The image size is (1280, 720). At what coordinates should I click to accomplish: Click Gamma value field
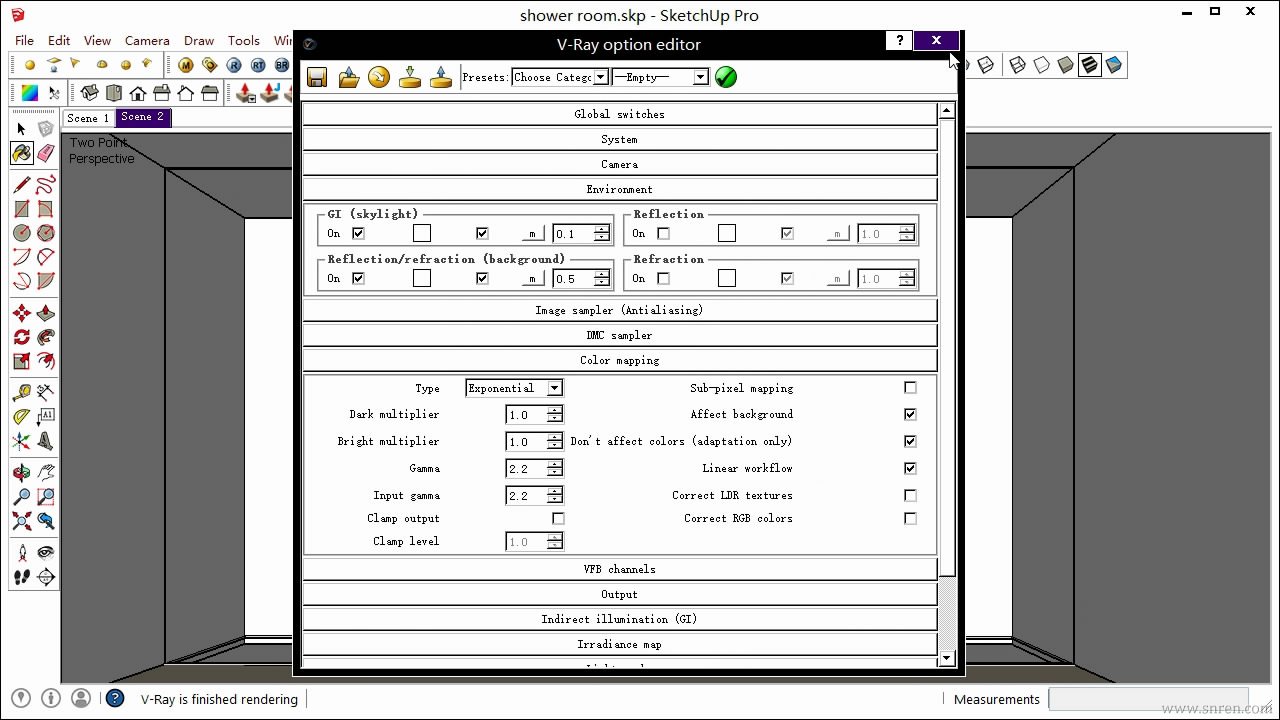point(525,468)
